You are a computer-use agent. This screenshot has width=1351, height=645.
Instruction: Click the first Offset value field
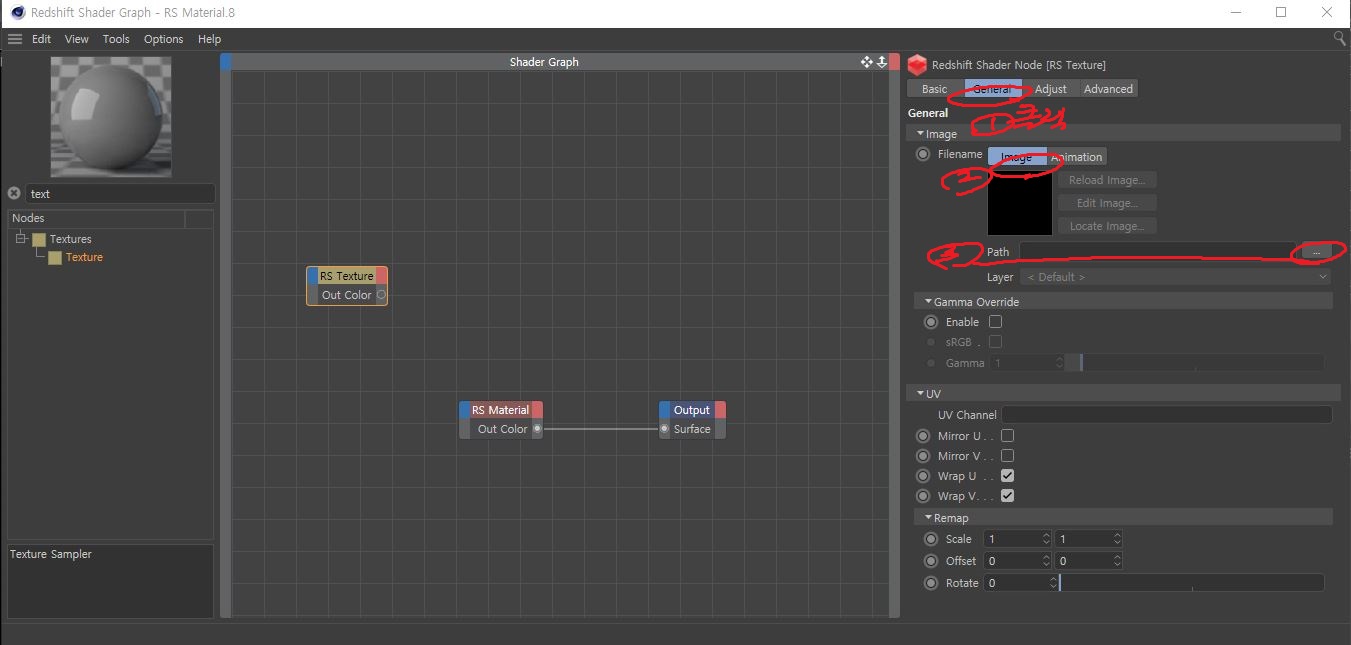click(x=1014, y=561)
